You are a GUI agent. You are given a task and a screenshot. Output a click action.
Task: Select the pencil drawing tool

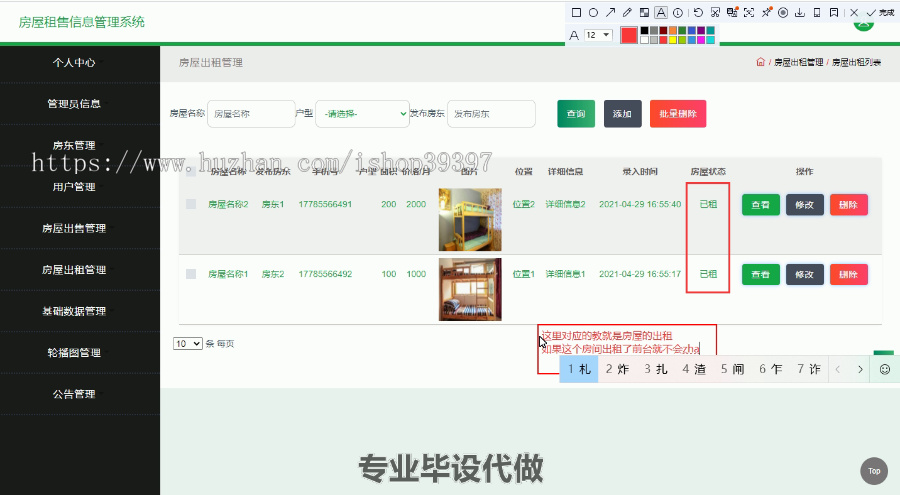pyautogui.click(x=627, y=13)
